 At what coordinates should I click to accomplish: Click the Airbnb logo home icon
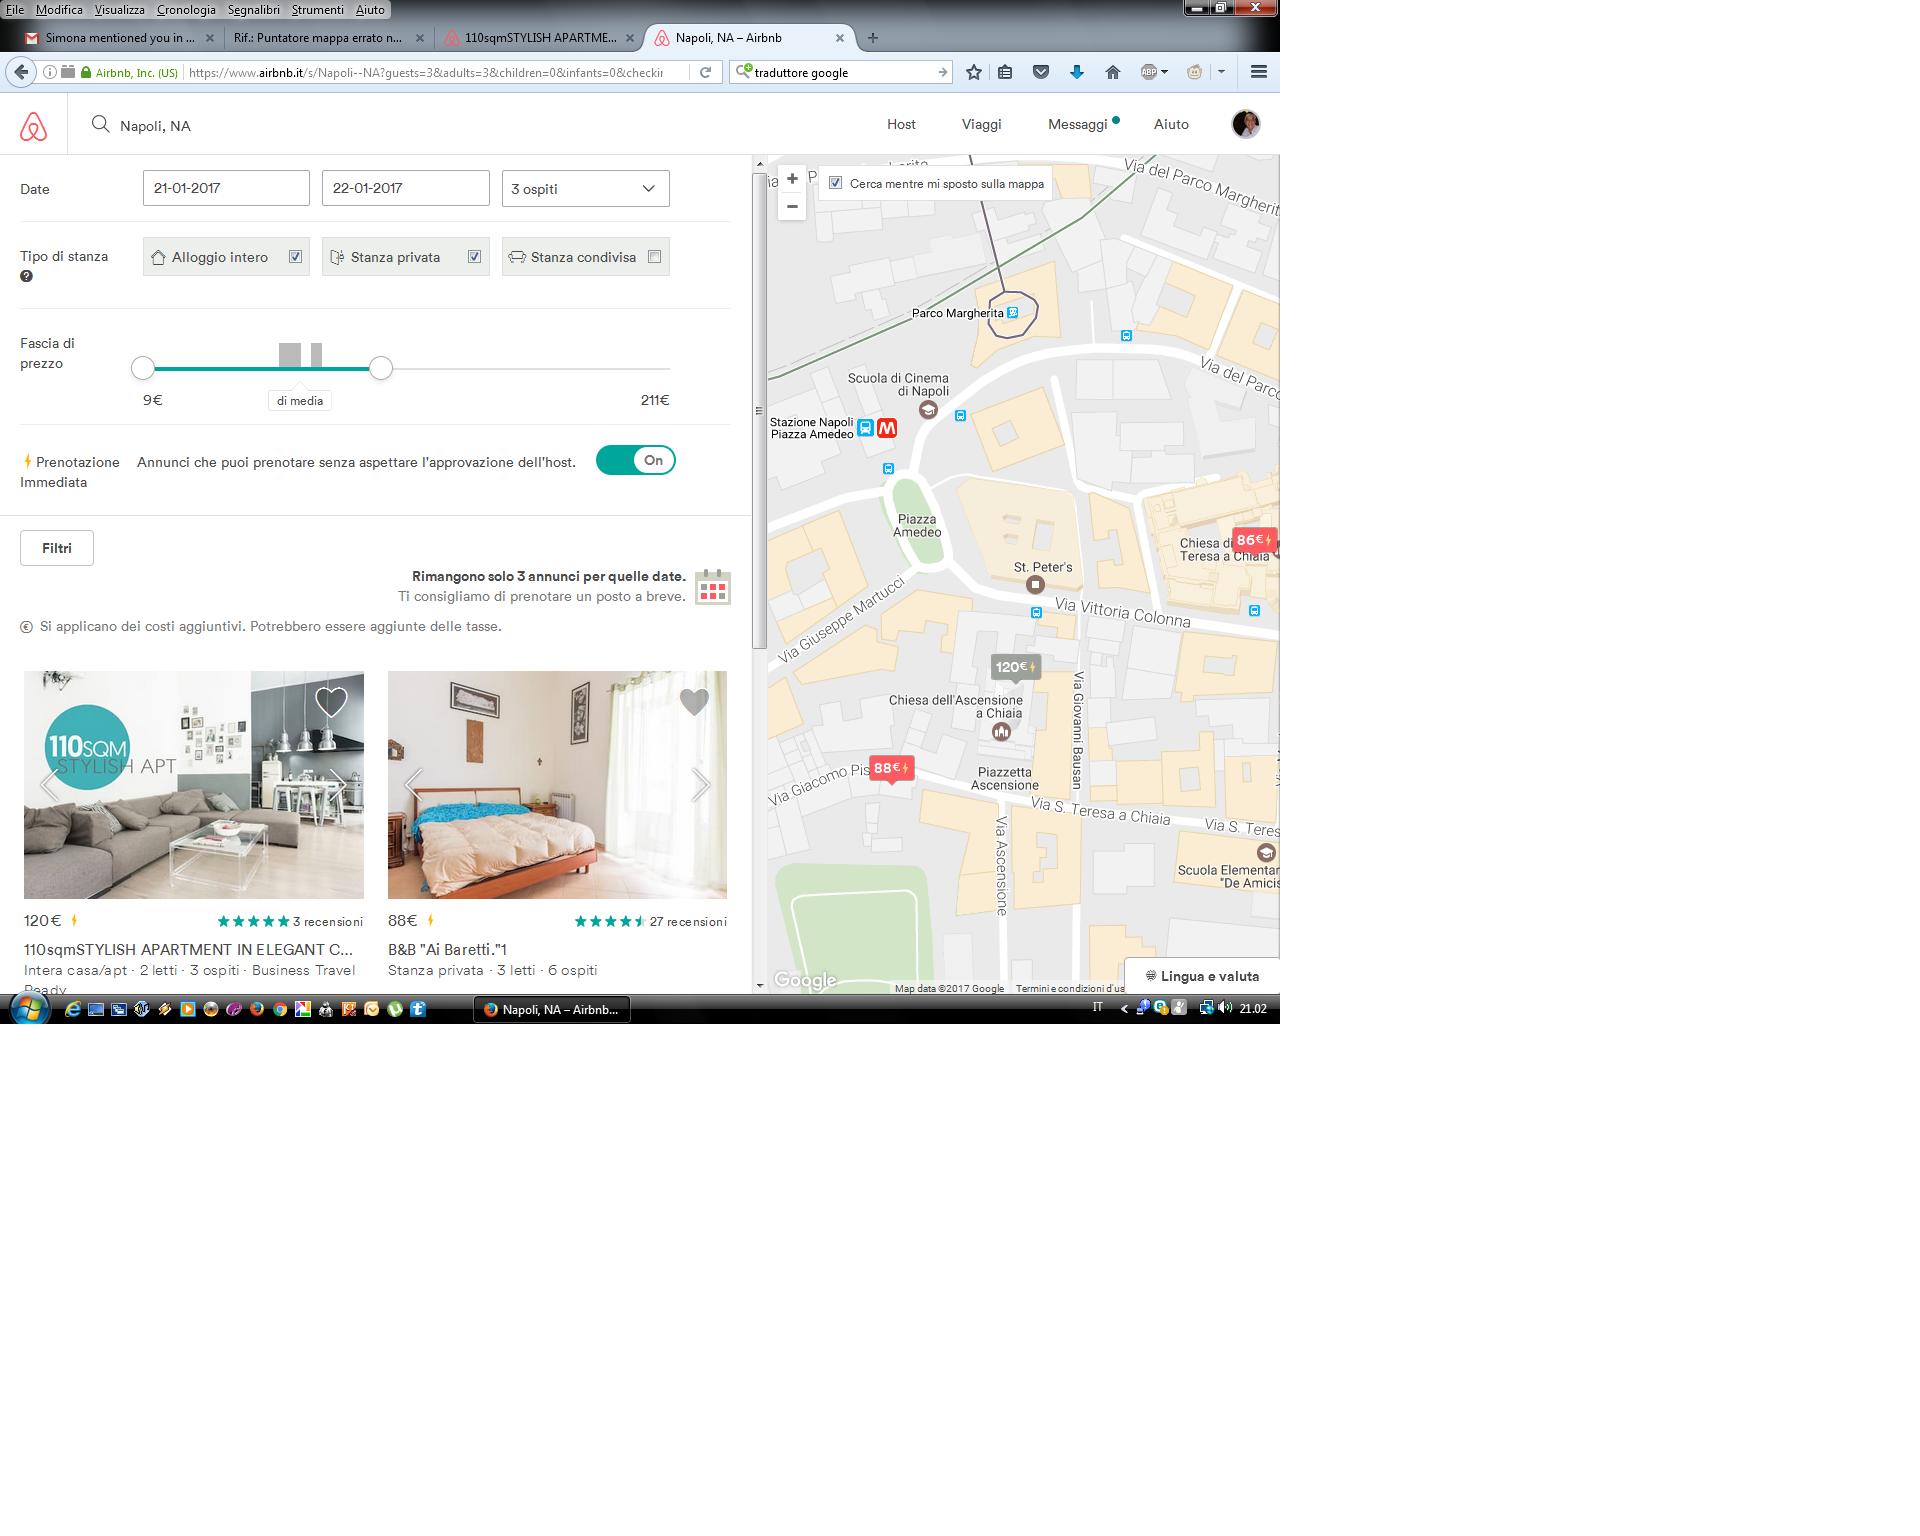33,126
